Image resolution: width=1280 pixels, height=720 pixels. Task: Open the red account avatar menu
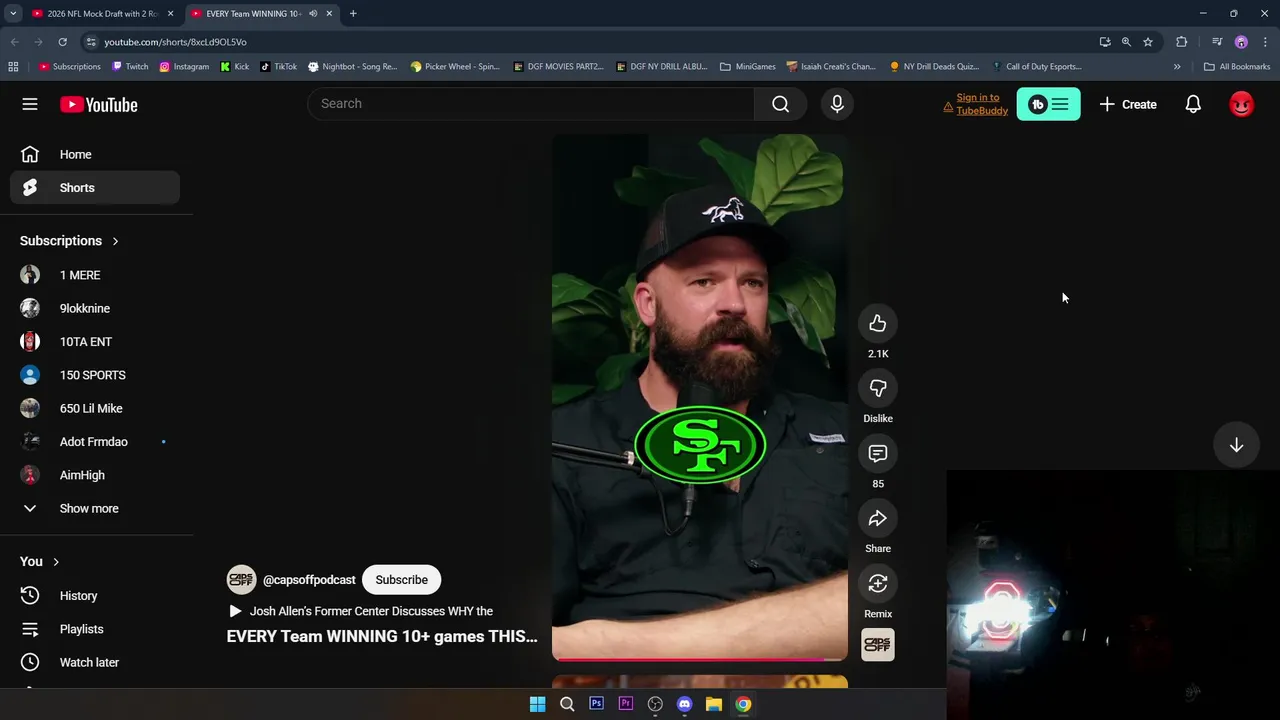tap(1241, 104)
